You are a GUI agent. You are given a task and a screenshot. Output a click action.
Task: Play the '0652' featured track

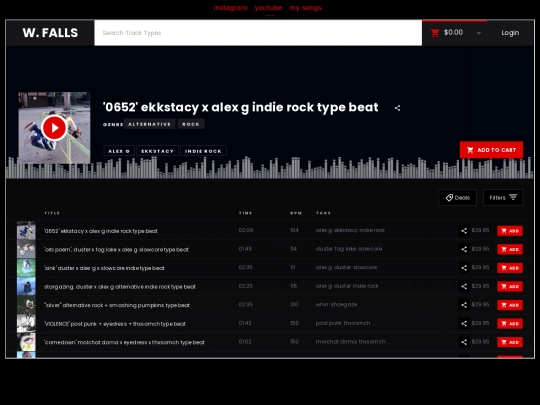click(54, 128)
